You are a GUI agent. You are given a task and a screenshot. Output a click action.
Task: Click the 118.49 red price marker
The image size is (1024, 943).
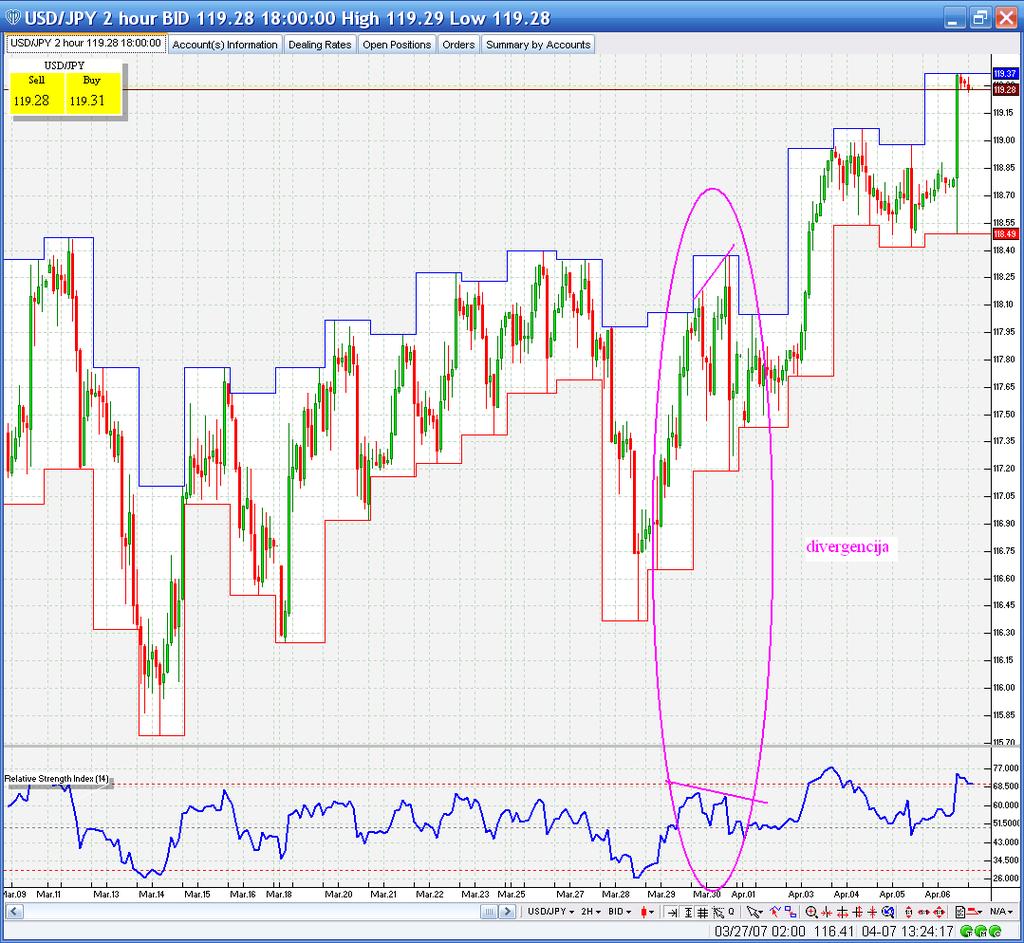click(x=1005, y=234)
